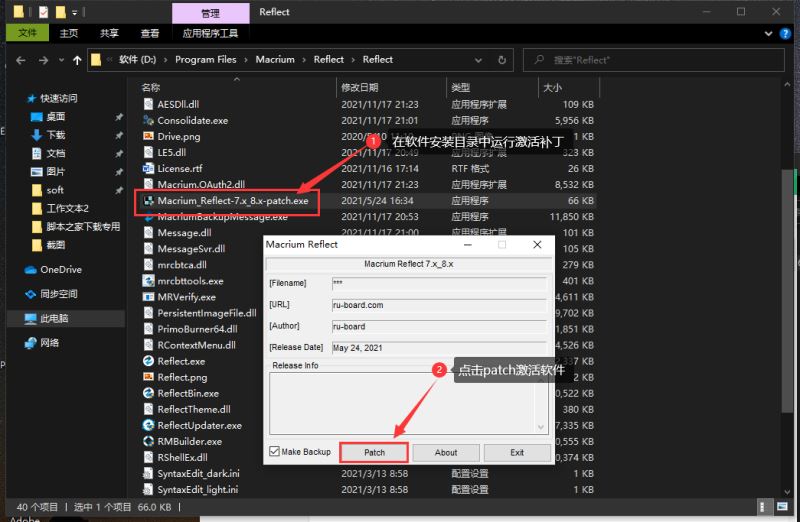Expand the address bar history dropdown
This screenshot has width=800, height=522.
478,60
